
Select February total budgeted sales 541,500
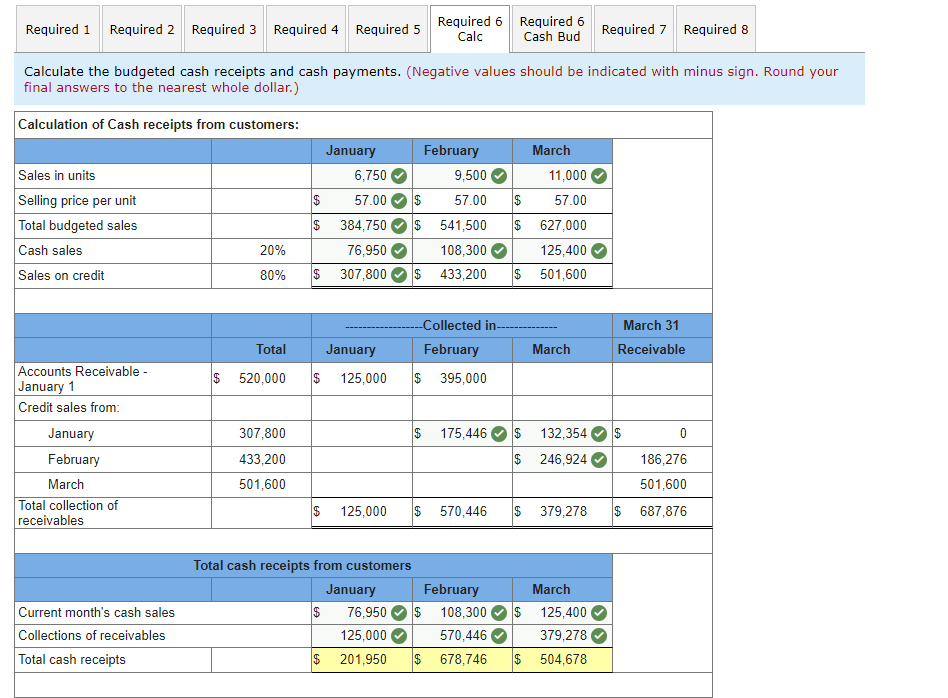tap(463, 225)
